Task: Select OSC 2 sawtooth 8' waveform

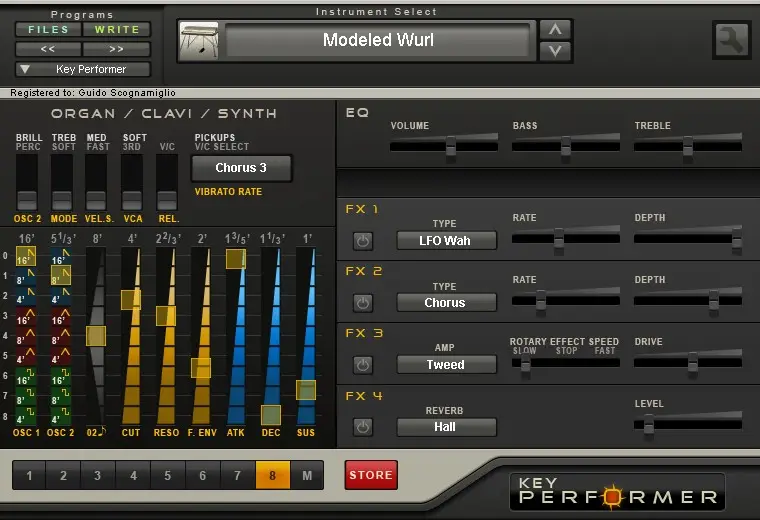Action: coord(61,275)
